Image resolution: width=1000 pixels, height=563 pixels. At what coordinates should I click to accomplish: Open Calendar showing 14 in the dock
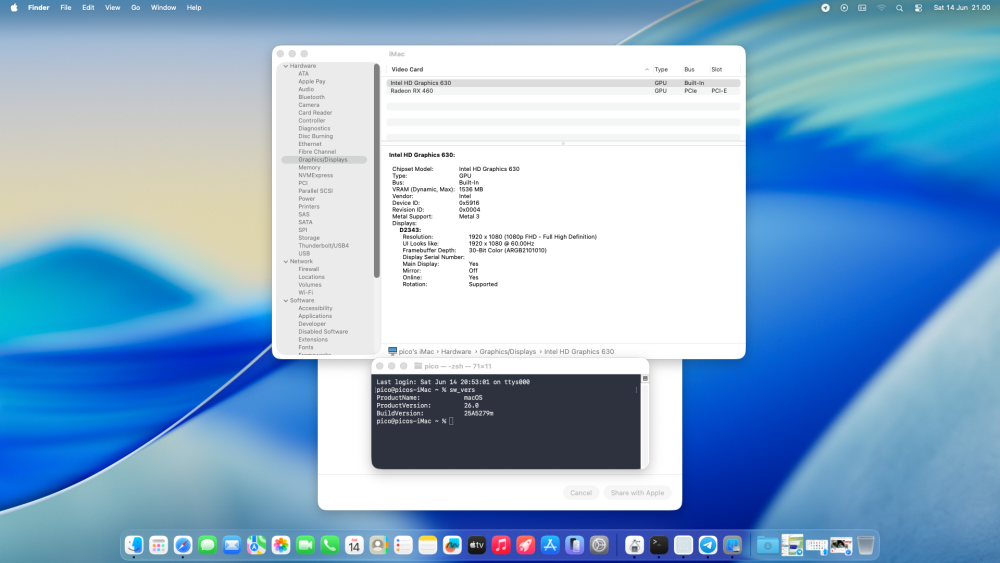[354, 545]
